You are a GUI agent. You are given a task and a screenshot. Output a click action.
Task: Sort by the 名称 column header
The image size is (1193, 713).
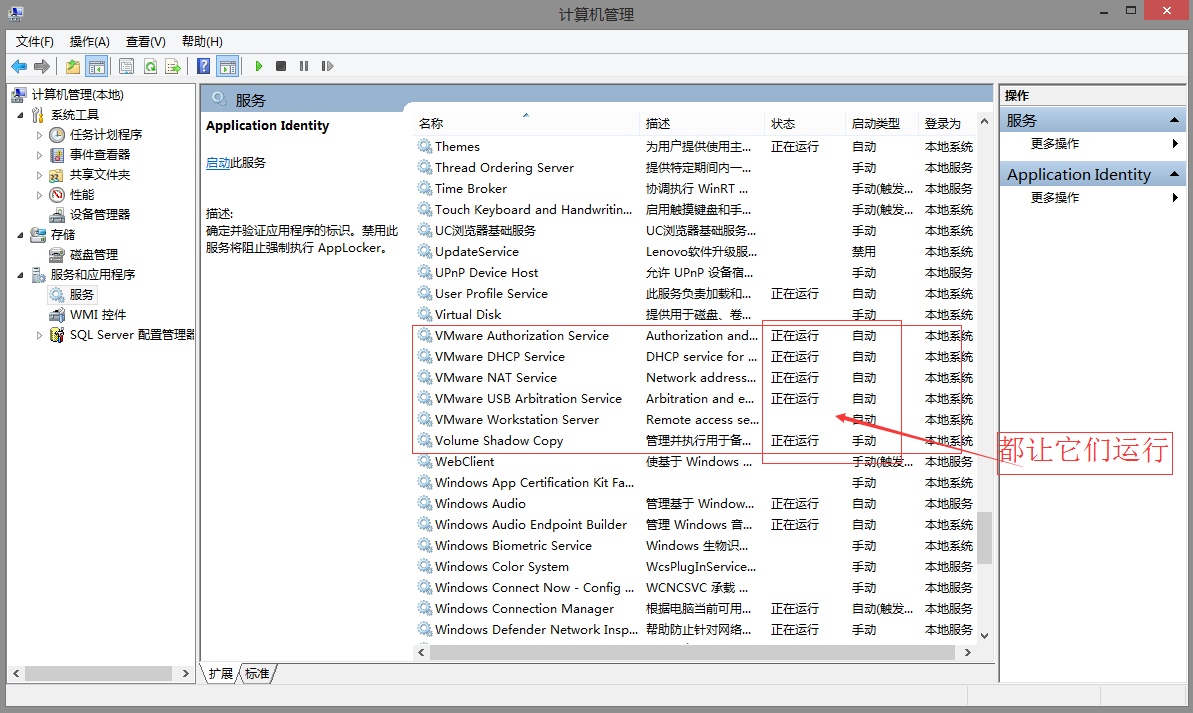[527, 123]
